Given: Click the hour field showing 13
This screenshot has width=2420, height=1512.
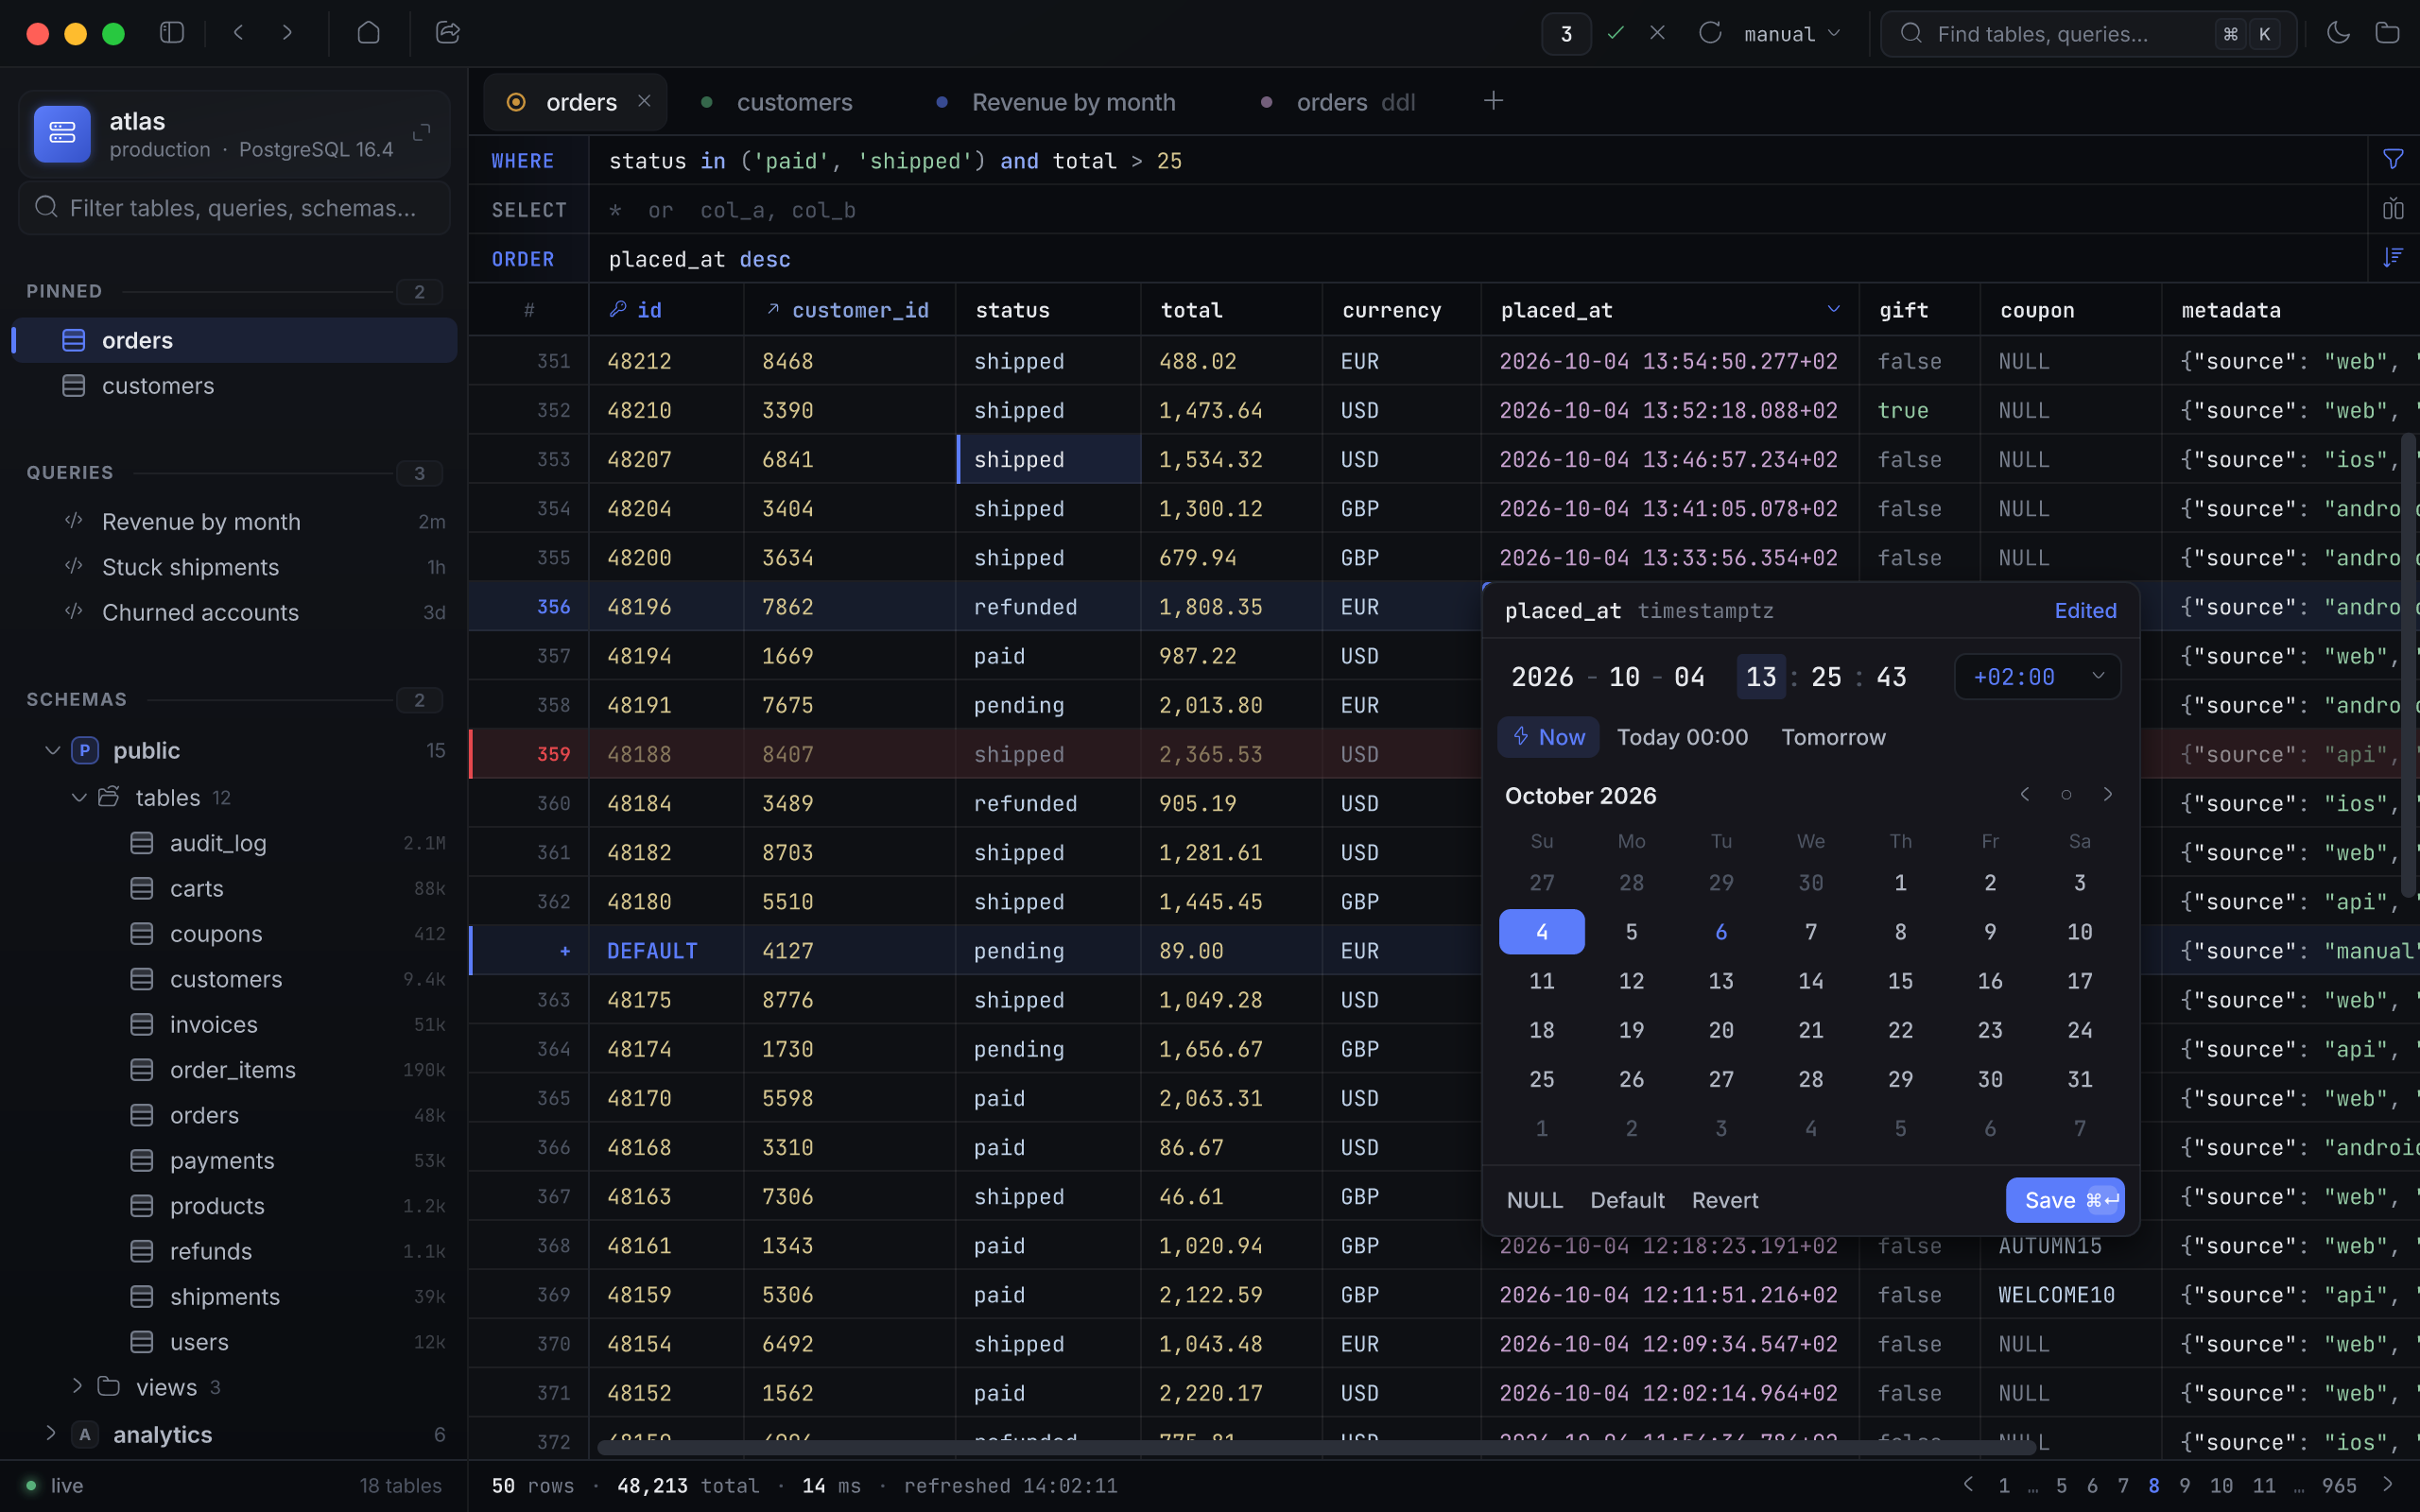Looking at the screenshot, I should coord(1760,677).
